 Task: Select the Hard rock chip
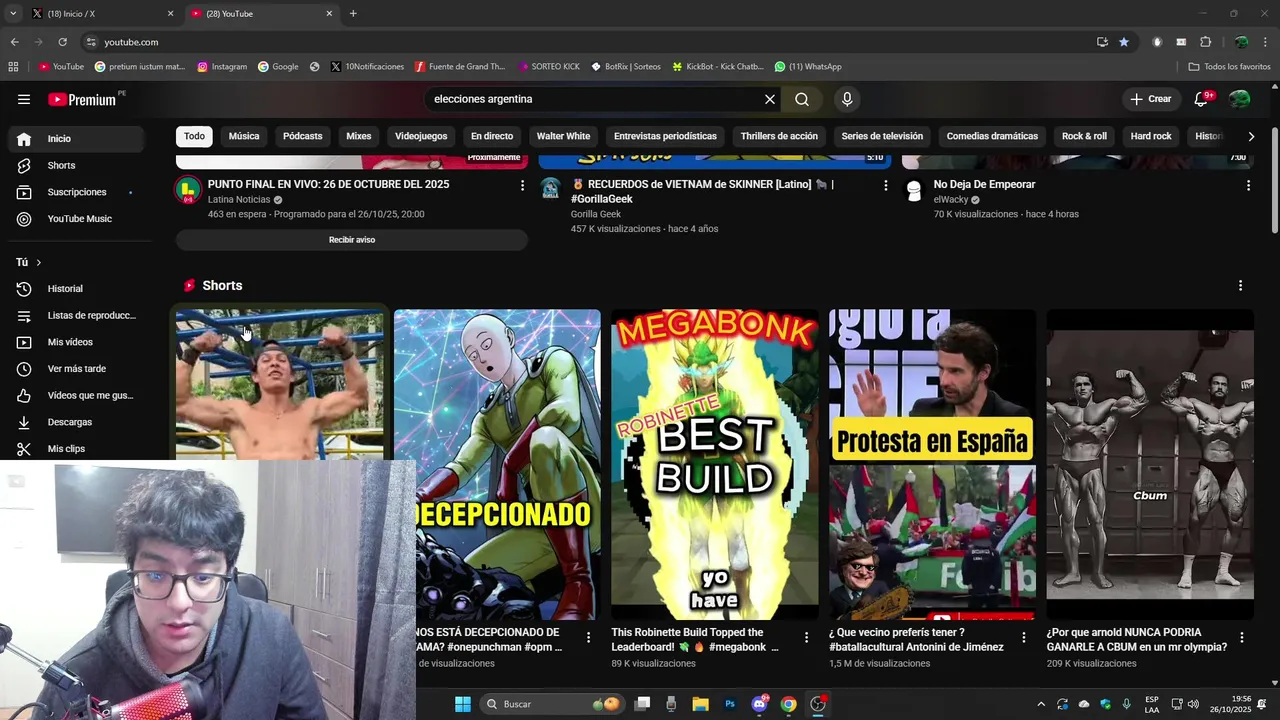coord(1151,136)
